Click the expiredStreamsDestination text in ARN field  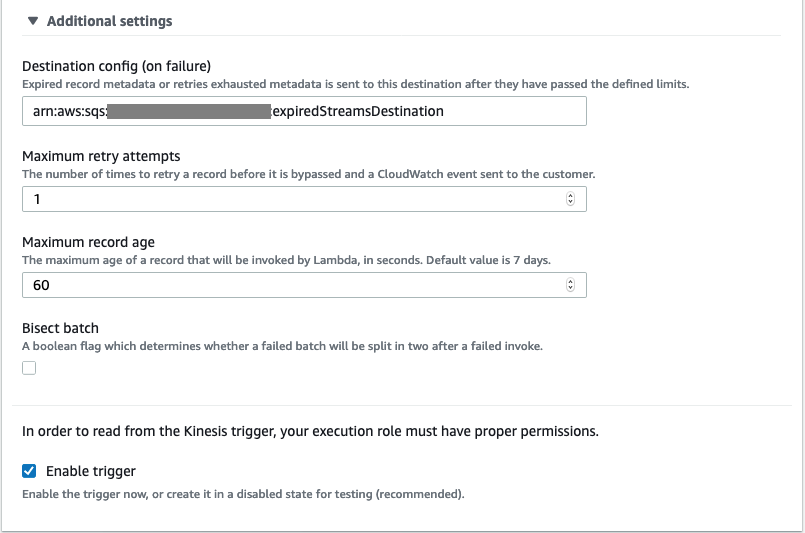pyautogui.click(x=357, y=111)
